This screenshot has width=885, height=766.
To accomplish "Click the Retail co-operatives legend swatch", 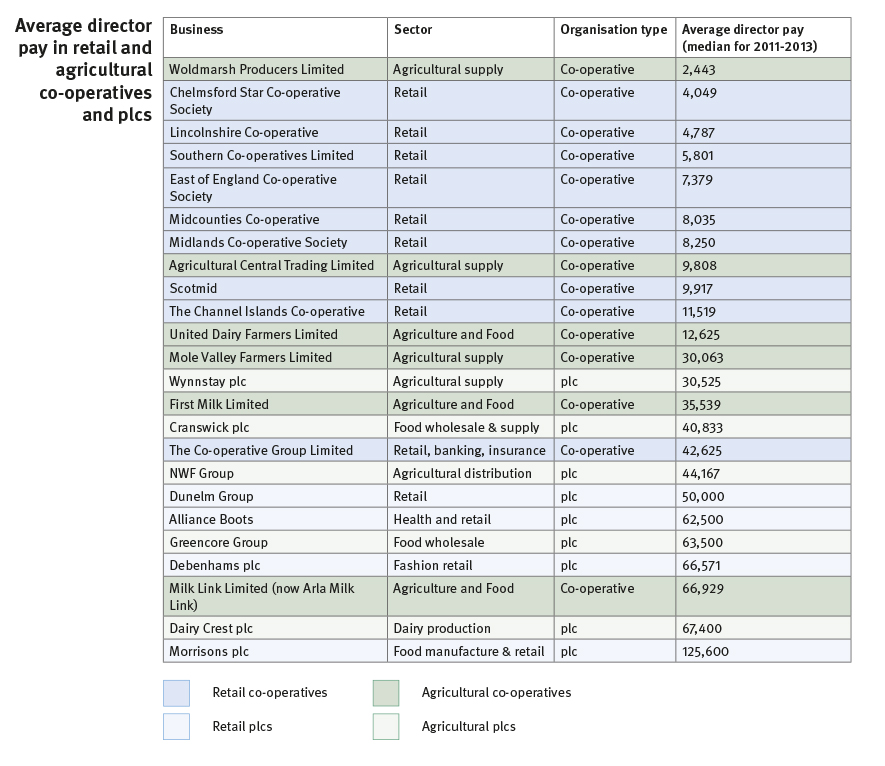I will point(176,693).
